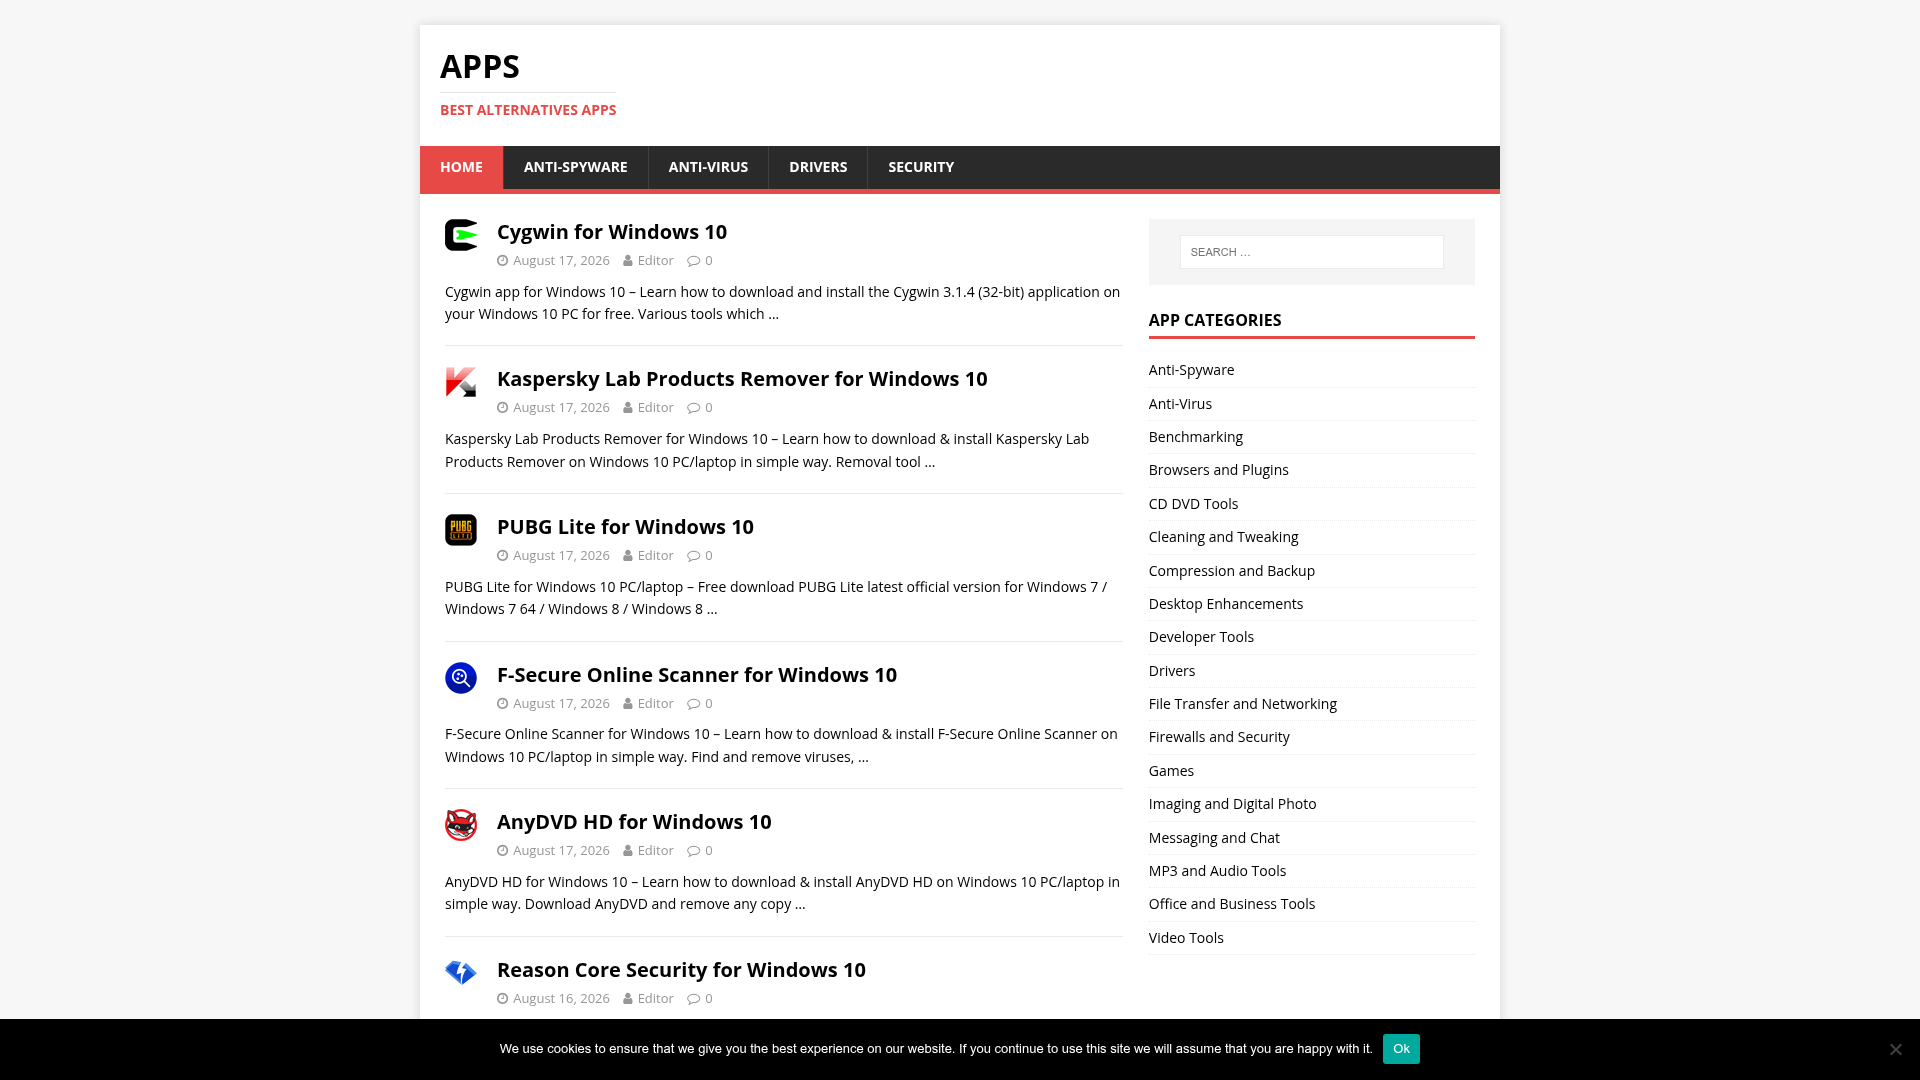Screen dimensions: 1920x1080
Task: Click in the Search input field
Action: (1311, 252)
